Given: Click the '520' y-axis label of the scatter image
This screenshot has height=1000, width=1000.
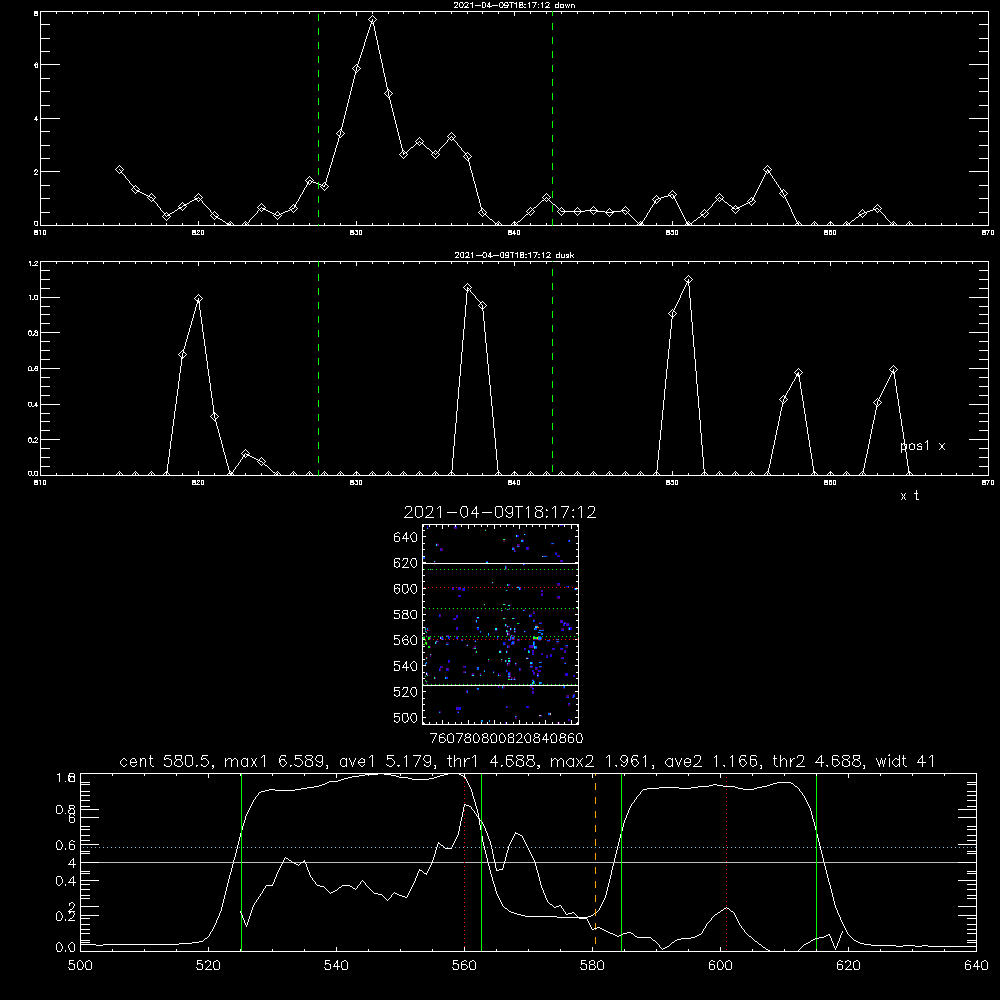Looking at the screenshot, I should (x=406, y=692).
